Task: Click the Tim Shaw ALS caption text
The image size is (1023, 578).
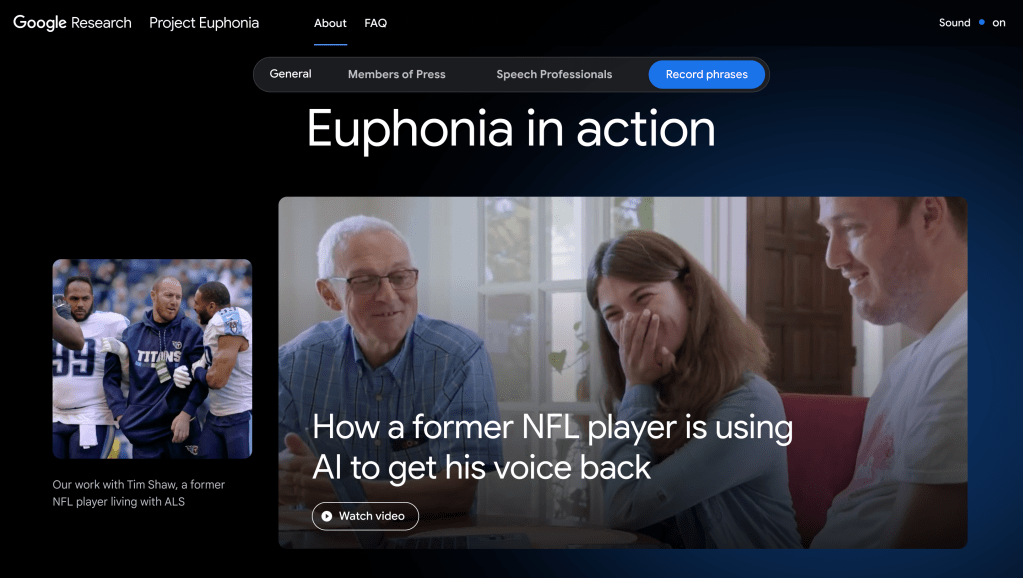Action: click(x=138, y=493)
